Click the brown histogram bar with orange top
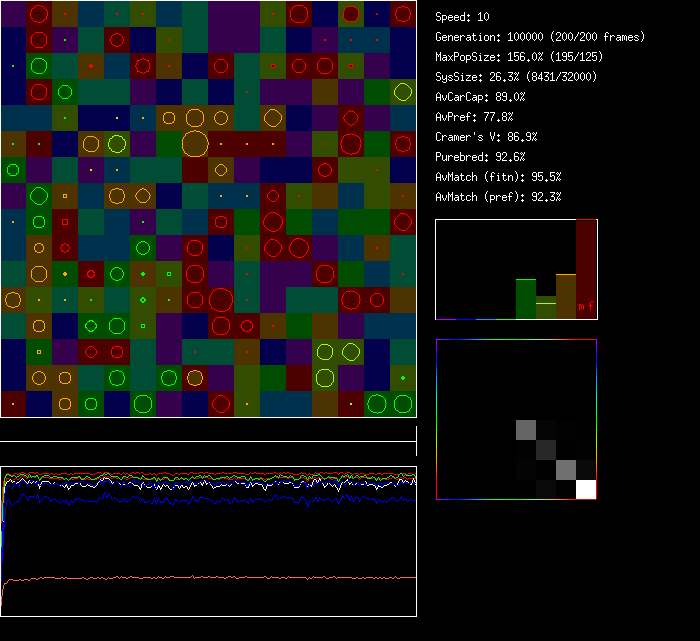700x641 pixels. (566, 296)
